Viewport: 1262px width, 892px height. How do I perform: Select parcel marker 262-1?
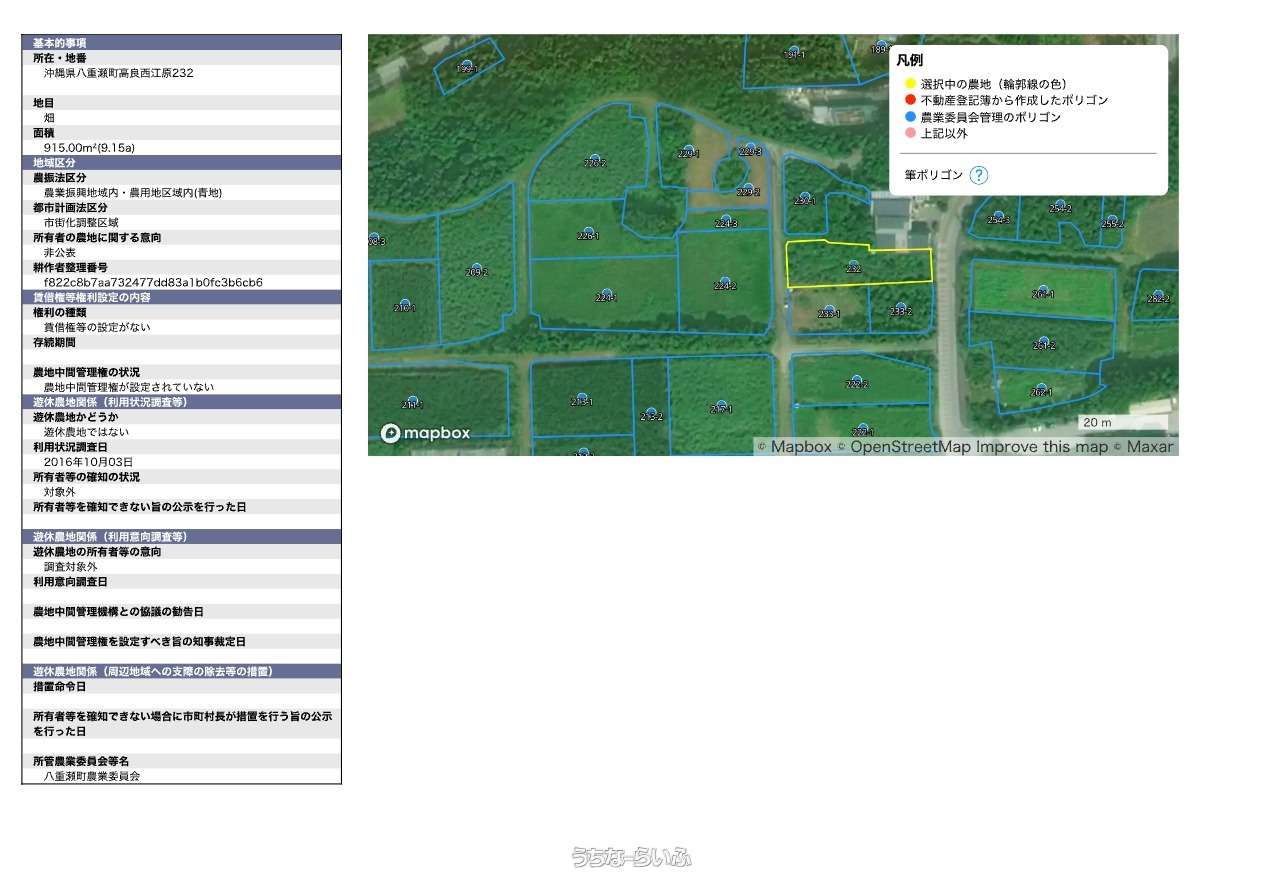click(1041, 389)
